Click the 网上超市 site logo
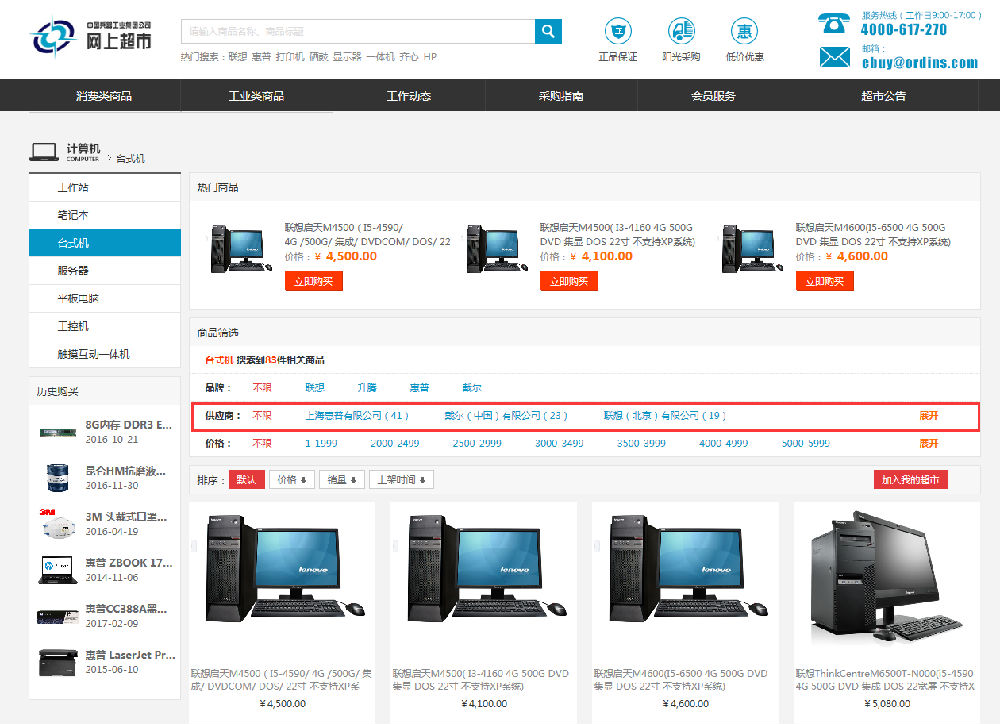The height and width of the screenshot is (724, 1000). (91, 36)
